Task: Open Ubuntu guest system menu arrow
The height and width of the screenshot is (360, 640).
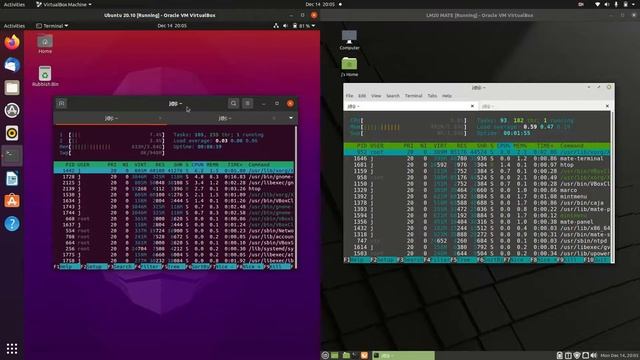Action: click(x=313, y=26)
